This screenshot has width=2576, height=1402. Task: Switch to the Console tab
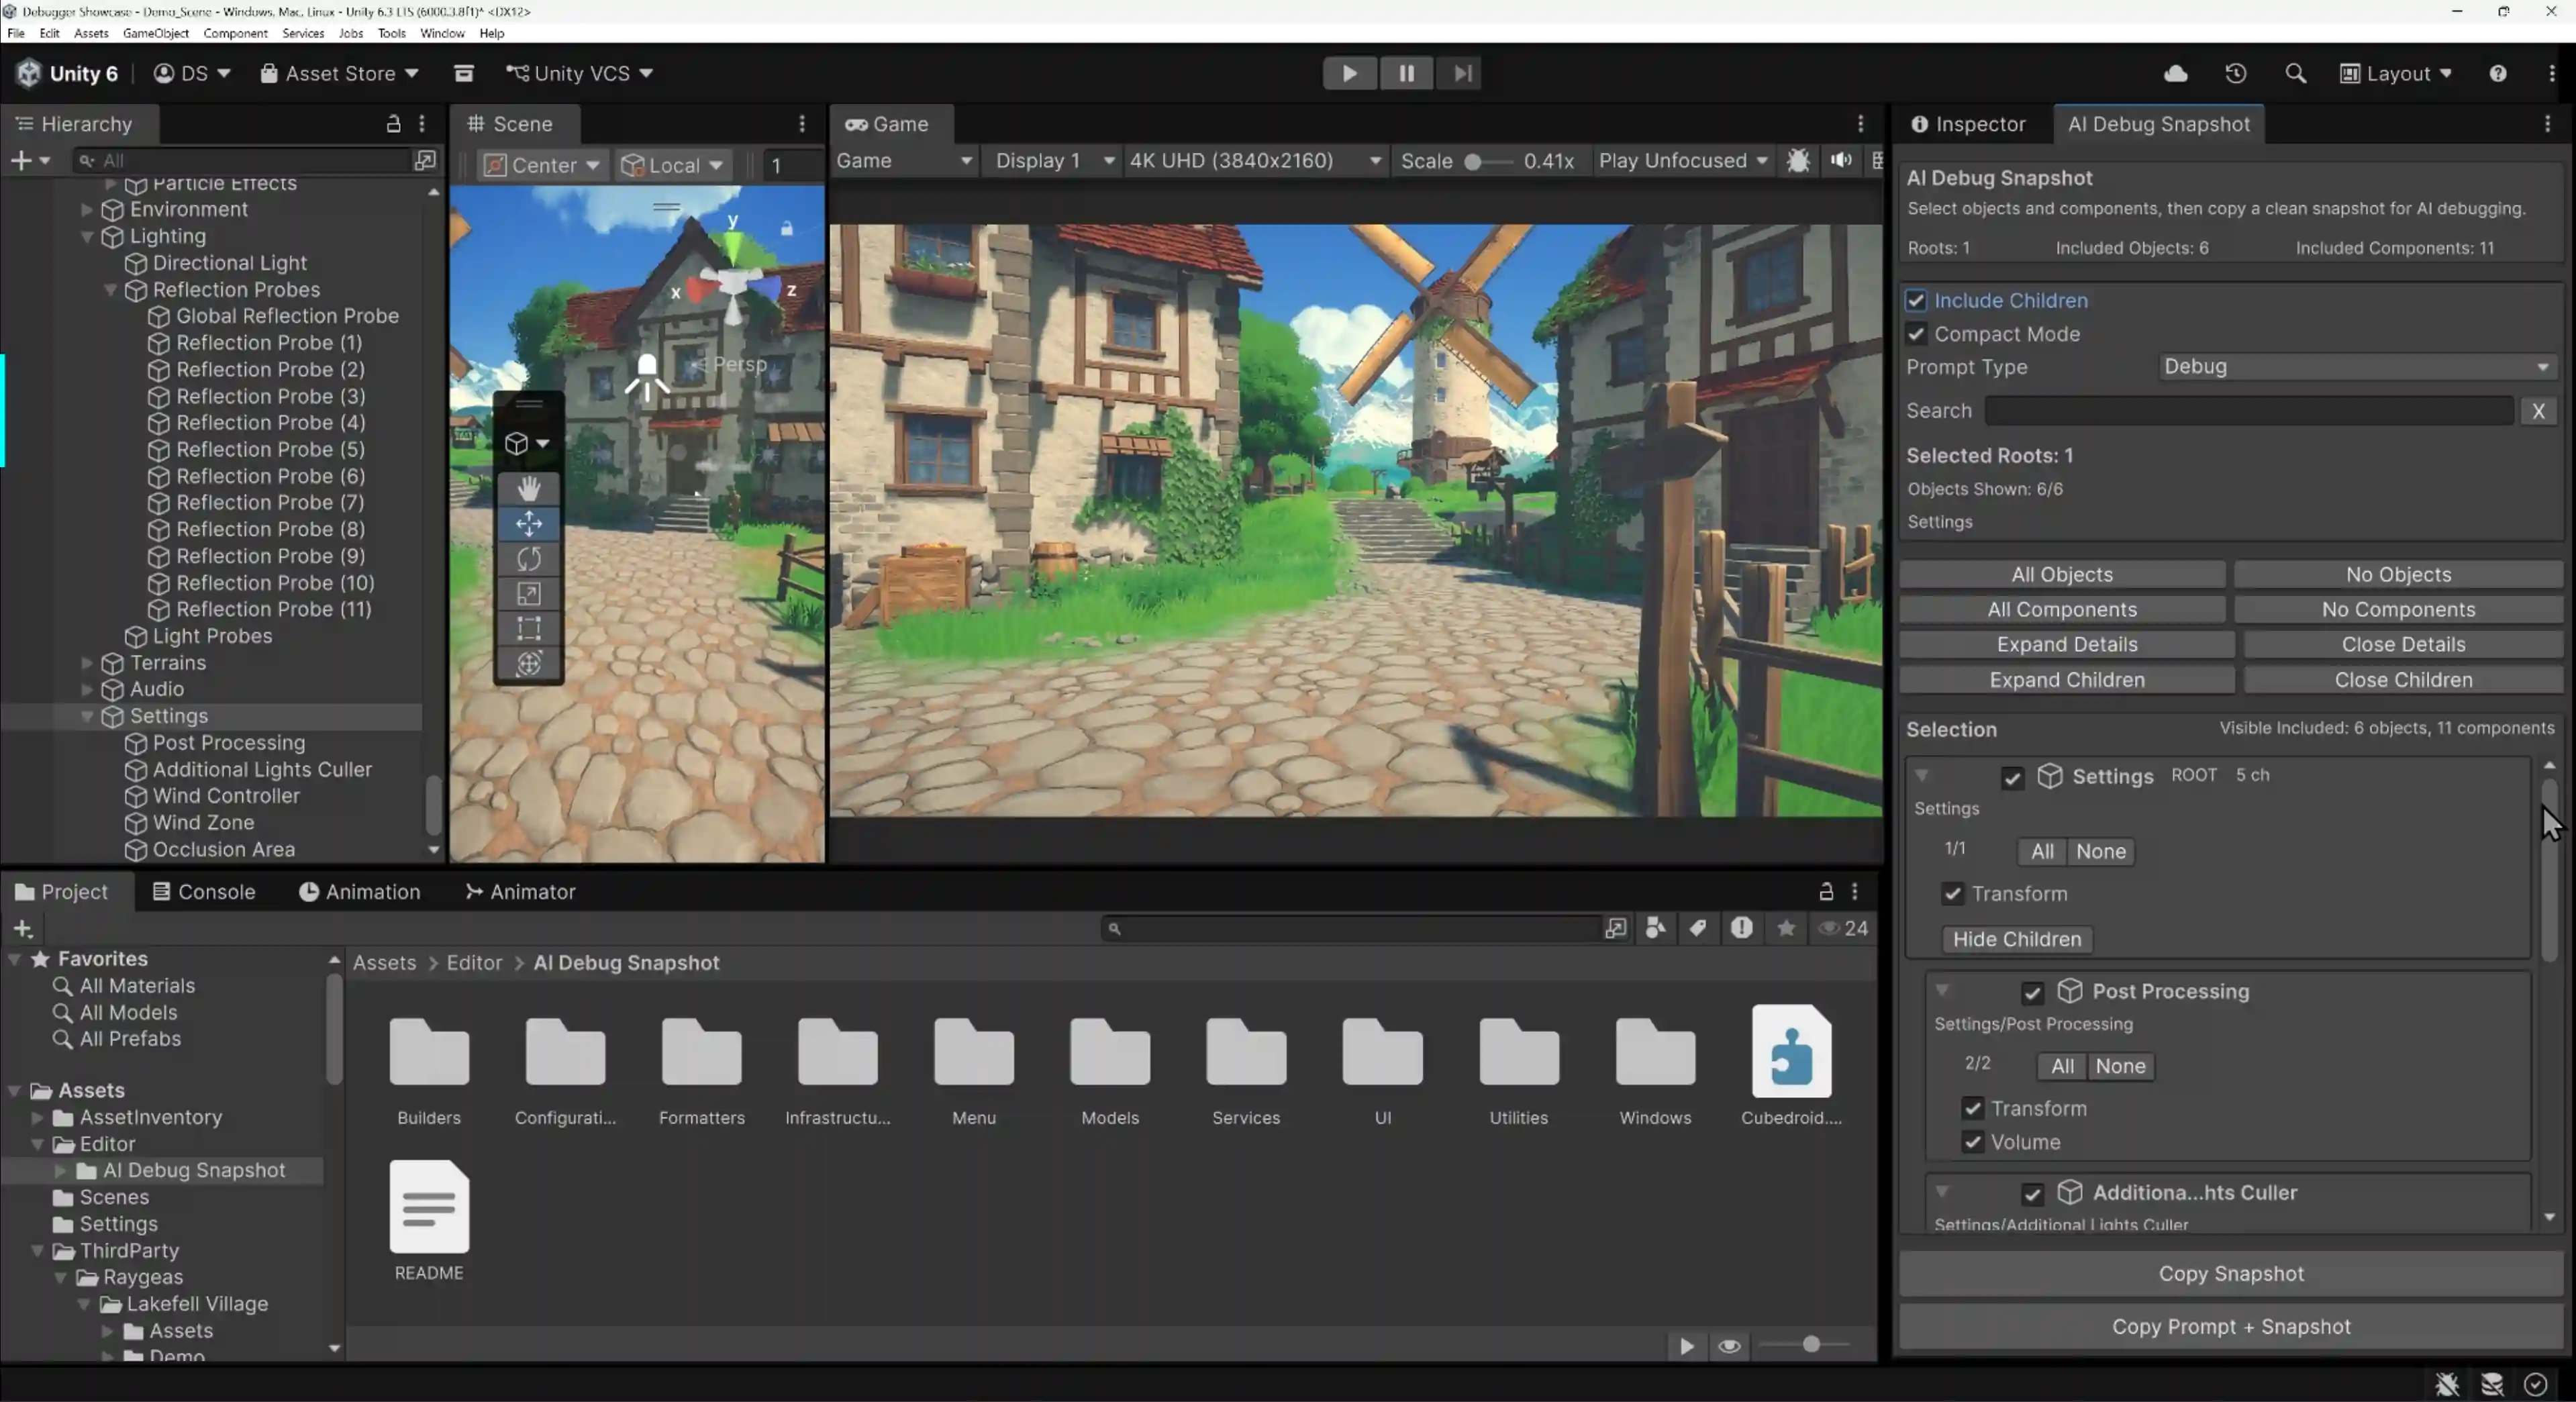[214, 892]
